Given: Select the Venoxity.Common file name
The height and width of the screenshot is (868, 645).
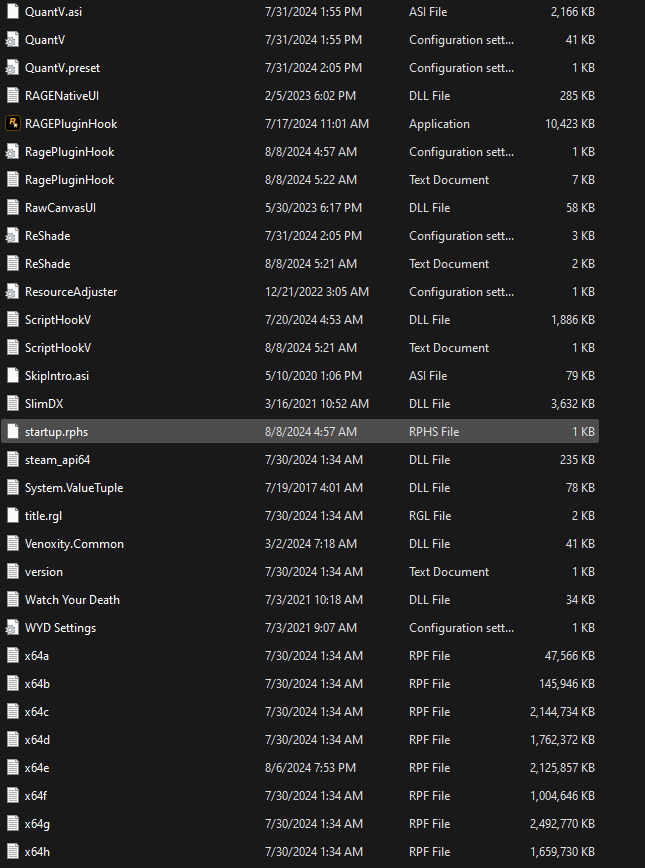Looking at the screenshot, I should [74, 544].
